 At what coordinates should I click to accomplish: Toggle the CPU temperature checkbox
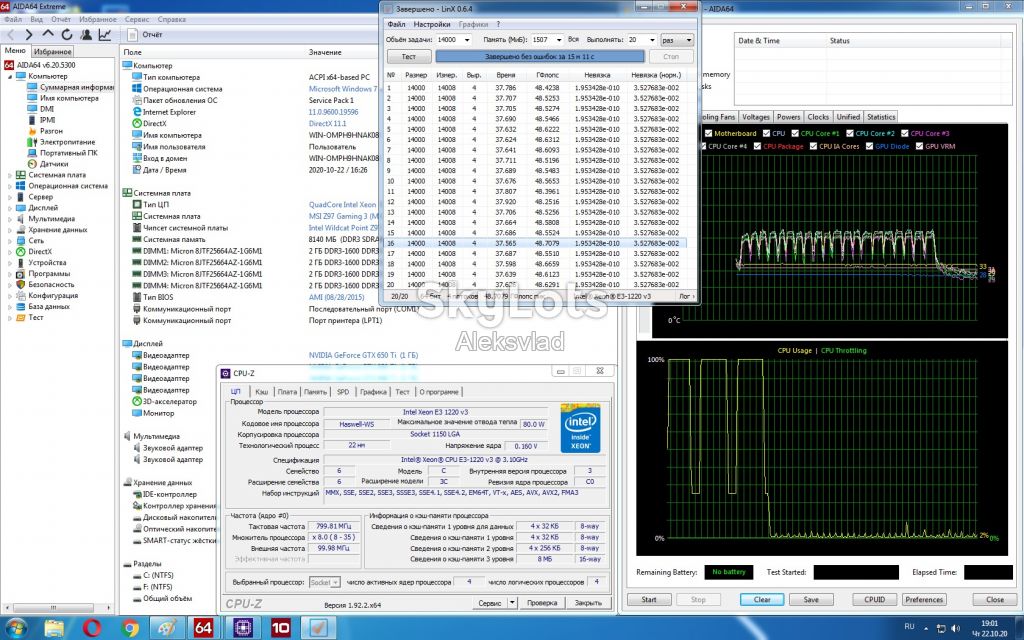point(767,133)
